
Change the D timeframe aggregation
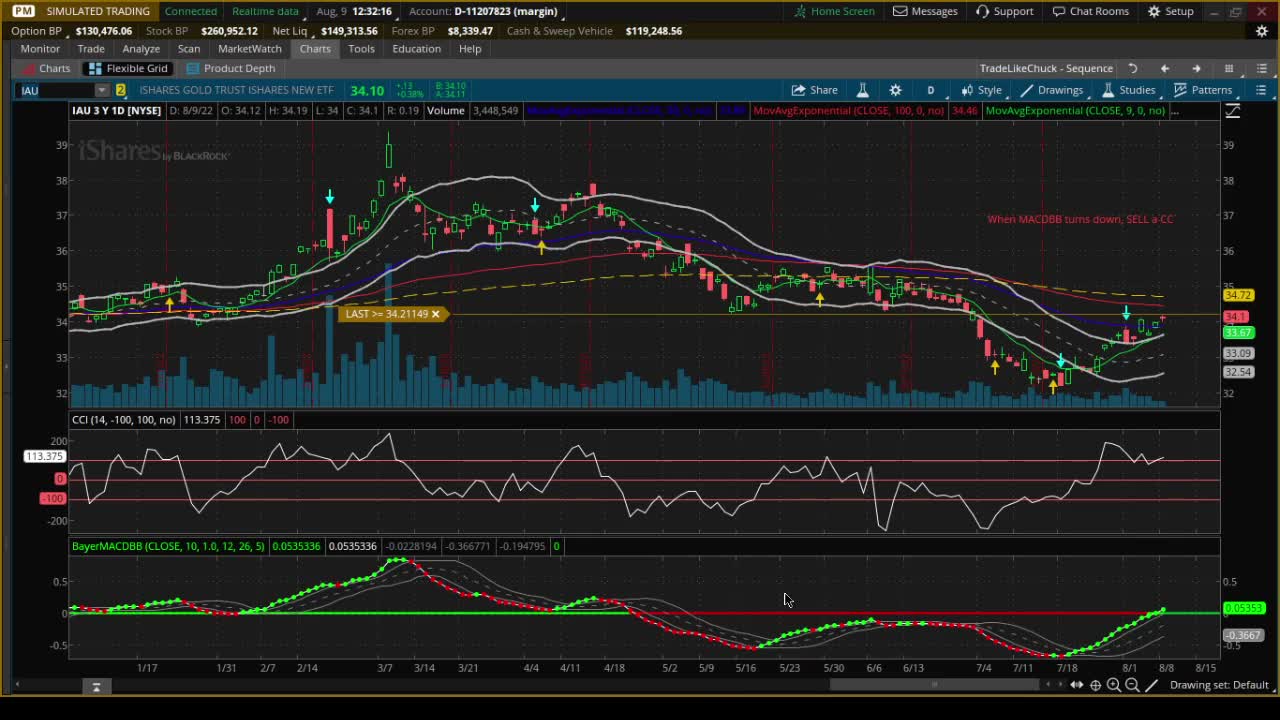[930, 90]
